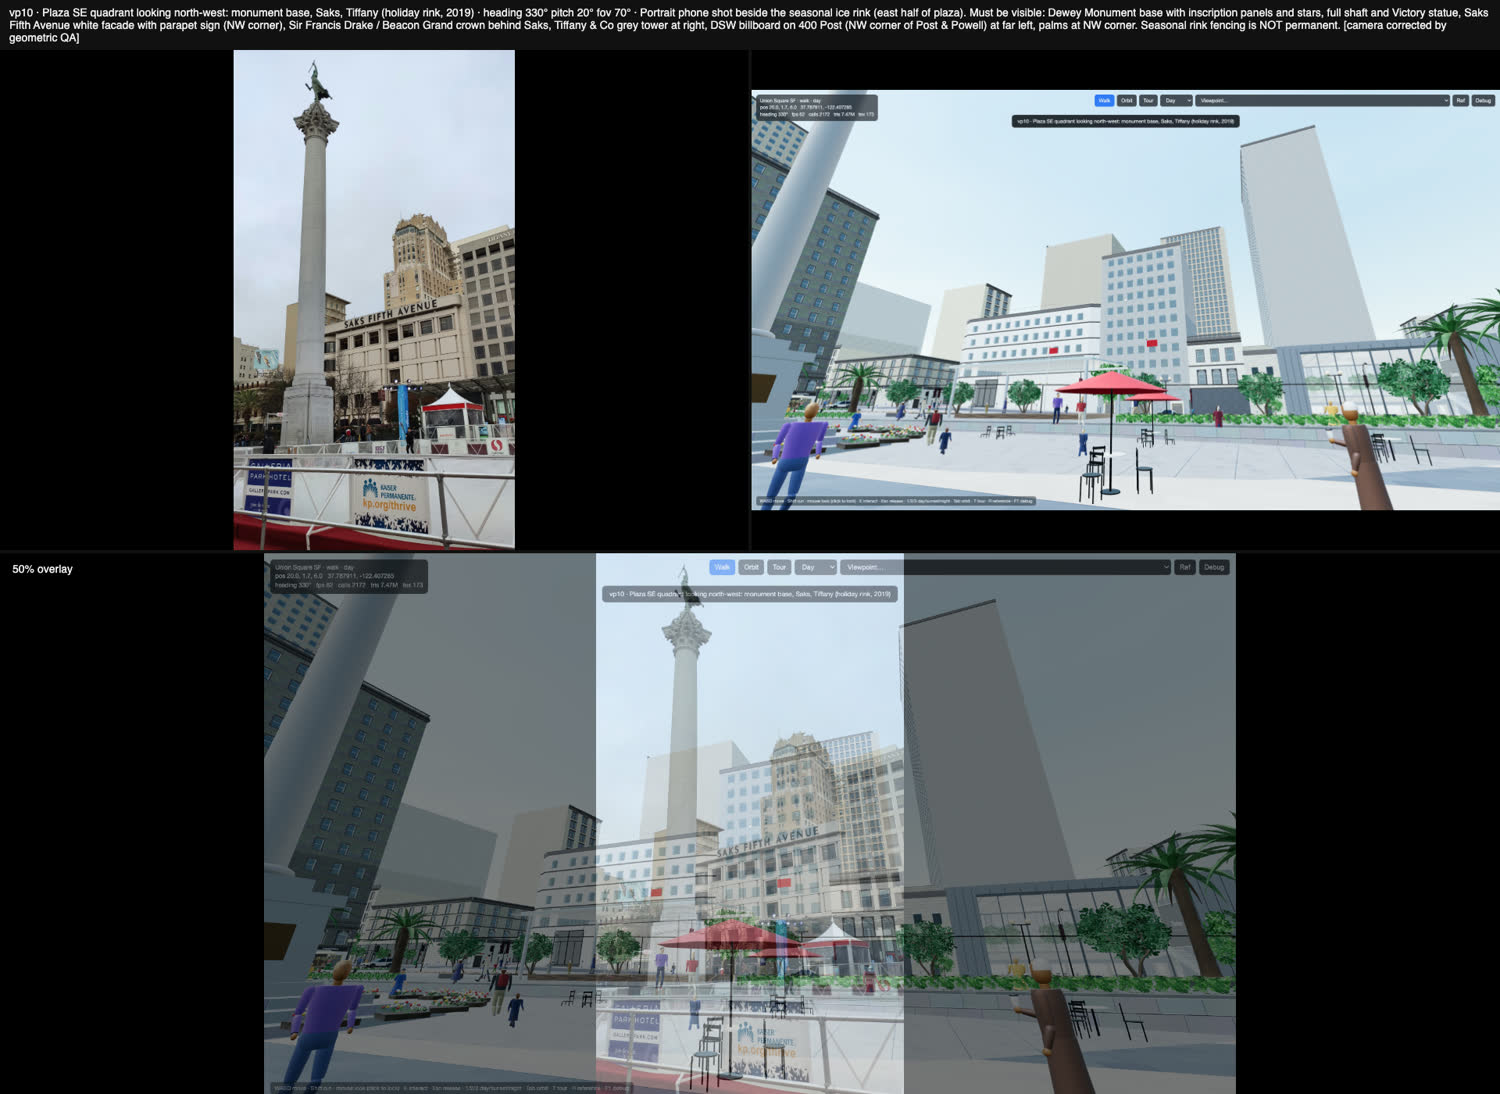Switch to Orbit mode in the top render toolbar
Image resolution: width=1500 pixels, height=1094 pixels.
tap(1127, 101)
